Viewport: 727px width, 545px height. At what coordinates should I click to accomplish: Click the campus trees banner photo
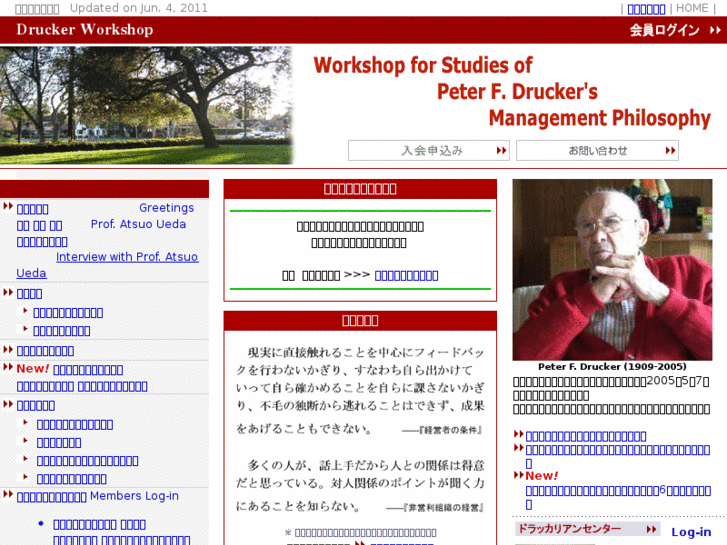(x=147, y=105)
